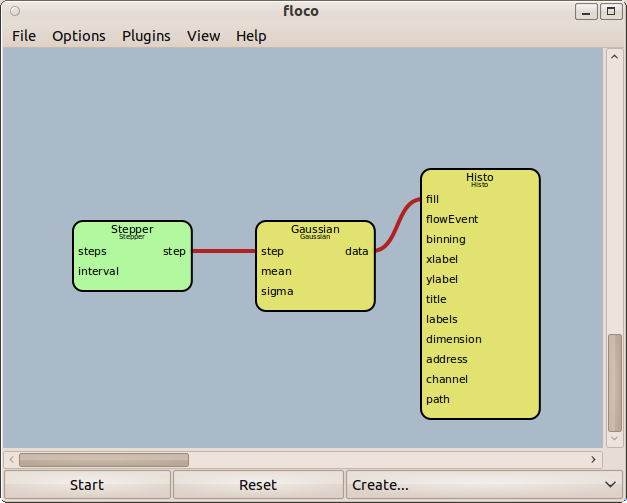The height and width of the screenshot is (503, 627).
Task: Open the Help menu
Action: click(x=251, y=36)
